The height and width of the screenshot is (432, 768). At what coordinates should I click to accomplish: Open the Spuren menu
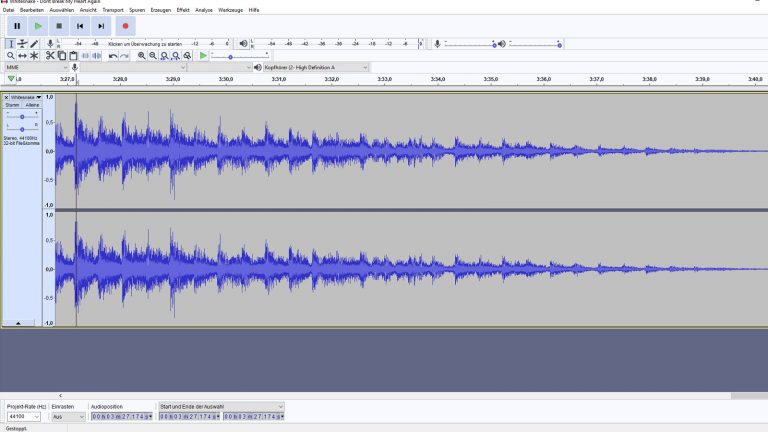[x=137, y=9]
